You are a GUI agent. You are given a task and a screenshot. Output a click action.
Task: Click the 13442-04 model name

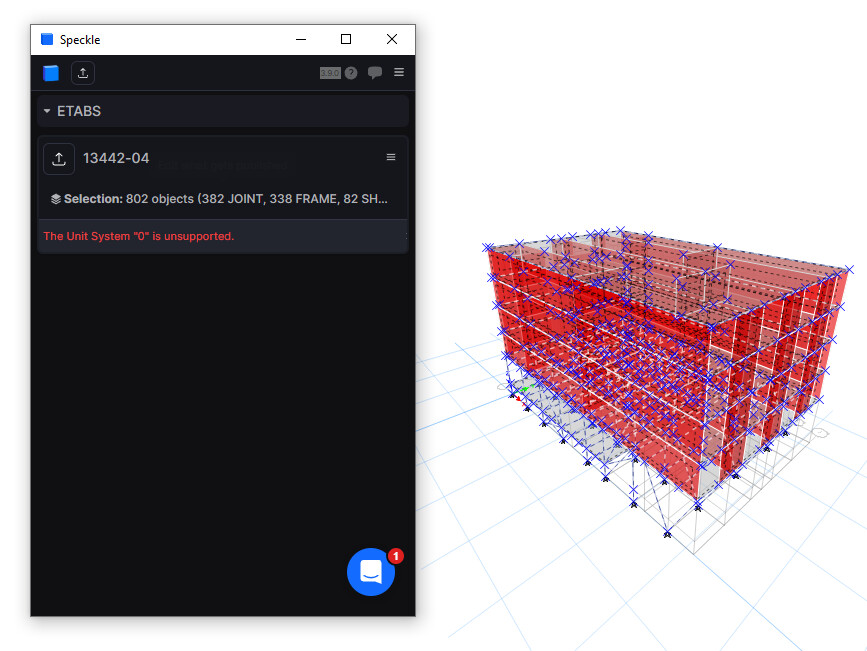tap(116, 158)
